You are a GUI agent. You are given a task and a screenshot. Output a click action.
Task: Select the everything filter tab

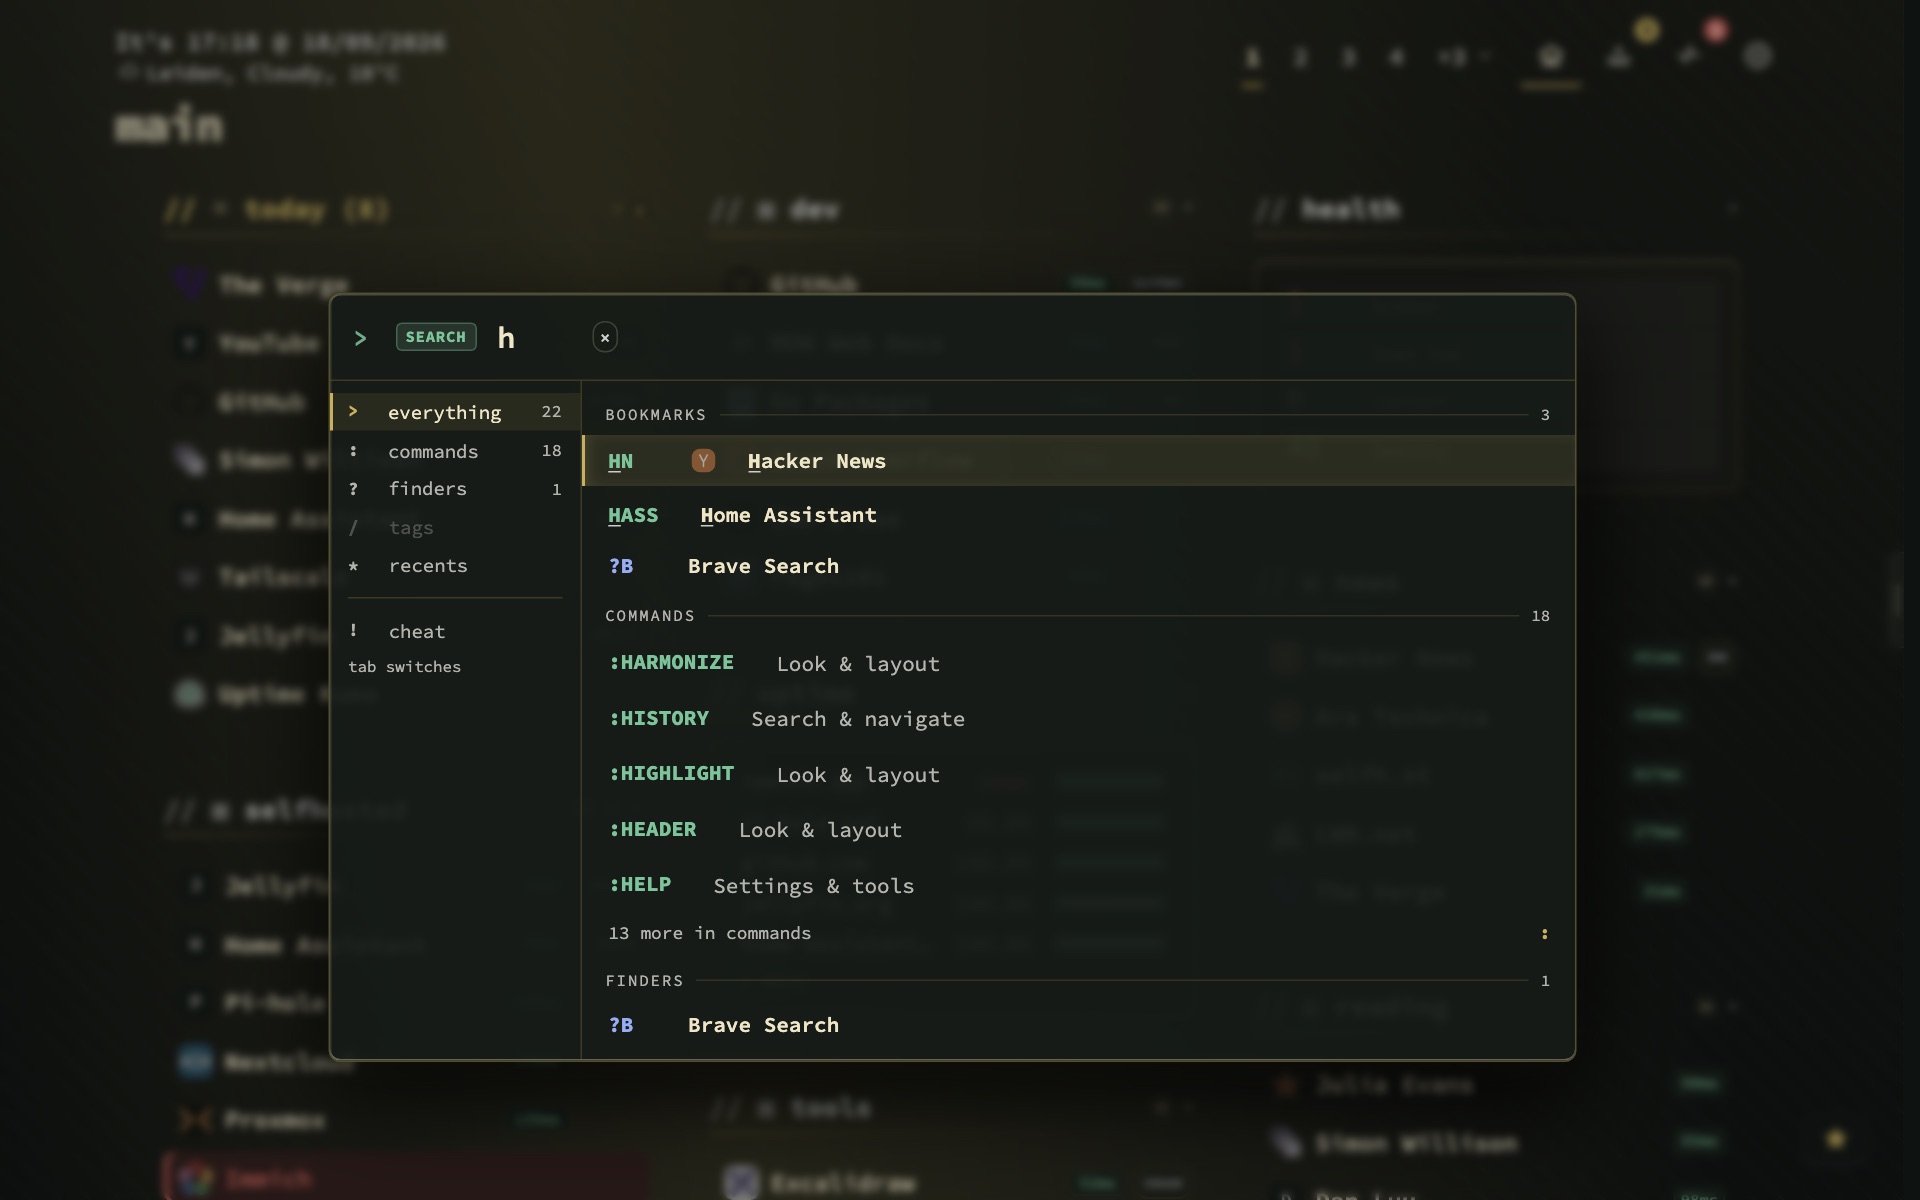[455, 412]
